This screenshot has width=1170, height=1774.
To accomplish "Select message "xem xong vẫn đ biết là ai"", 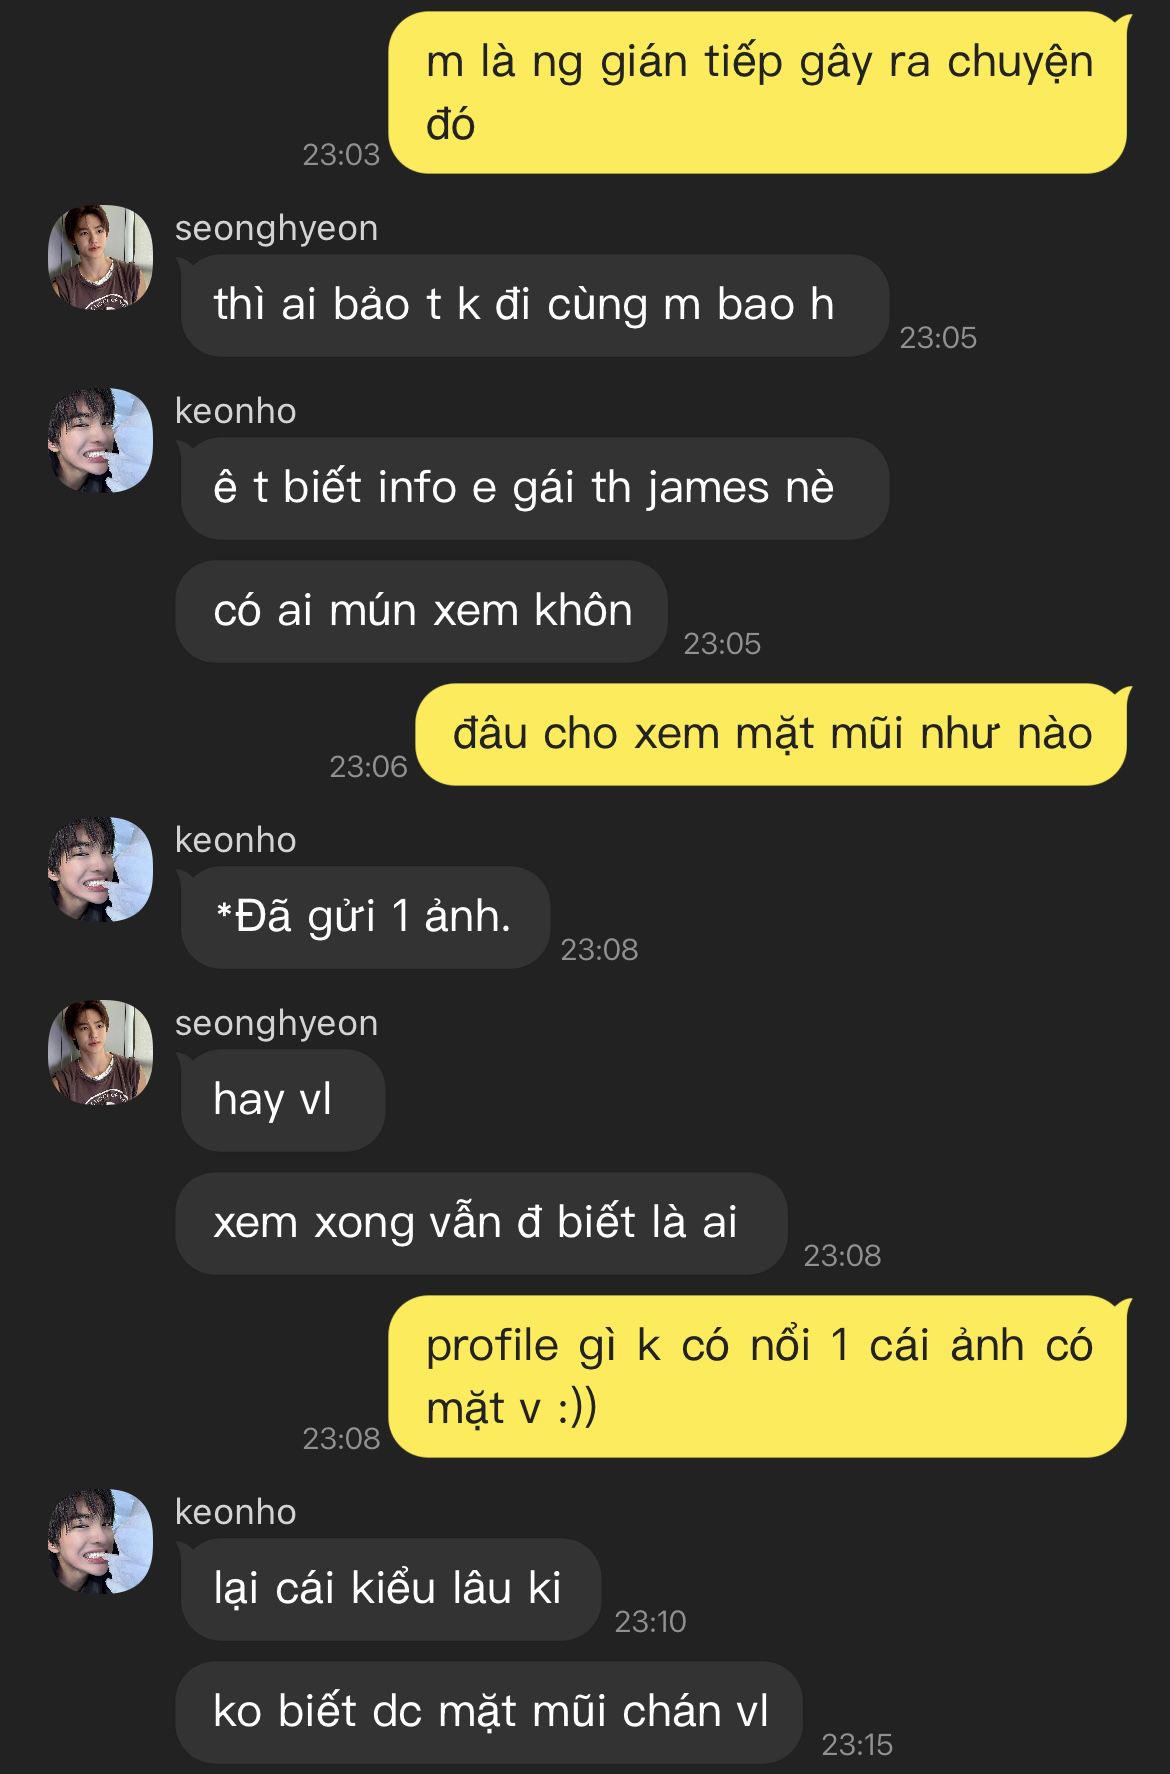I will click(481, 1223).
